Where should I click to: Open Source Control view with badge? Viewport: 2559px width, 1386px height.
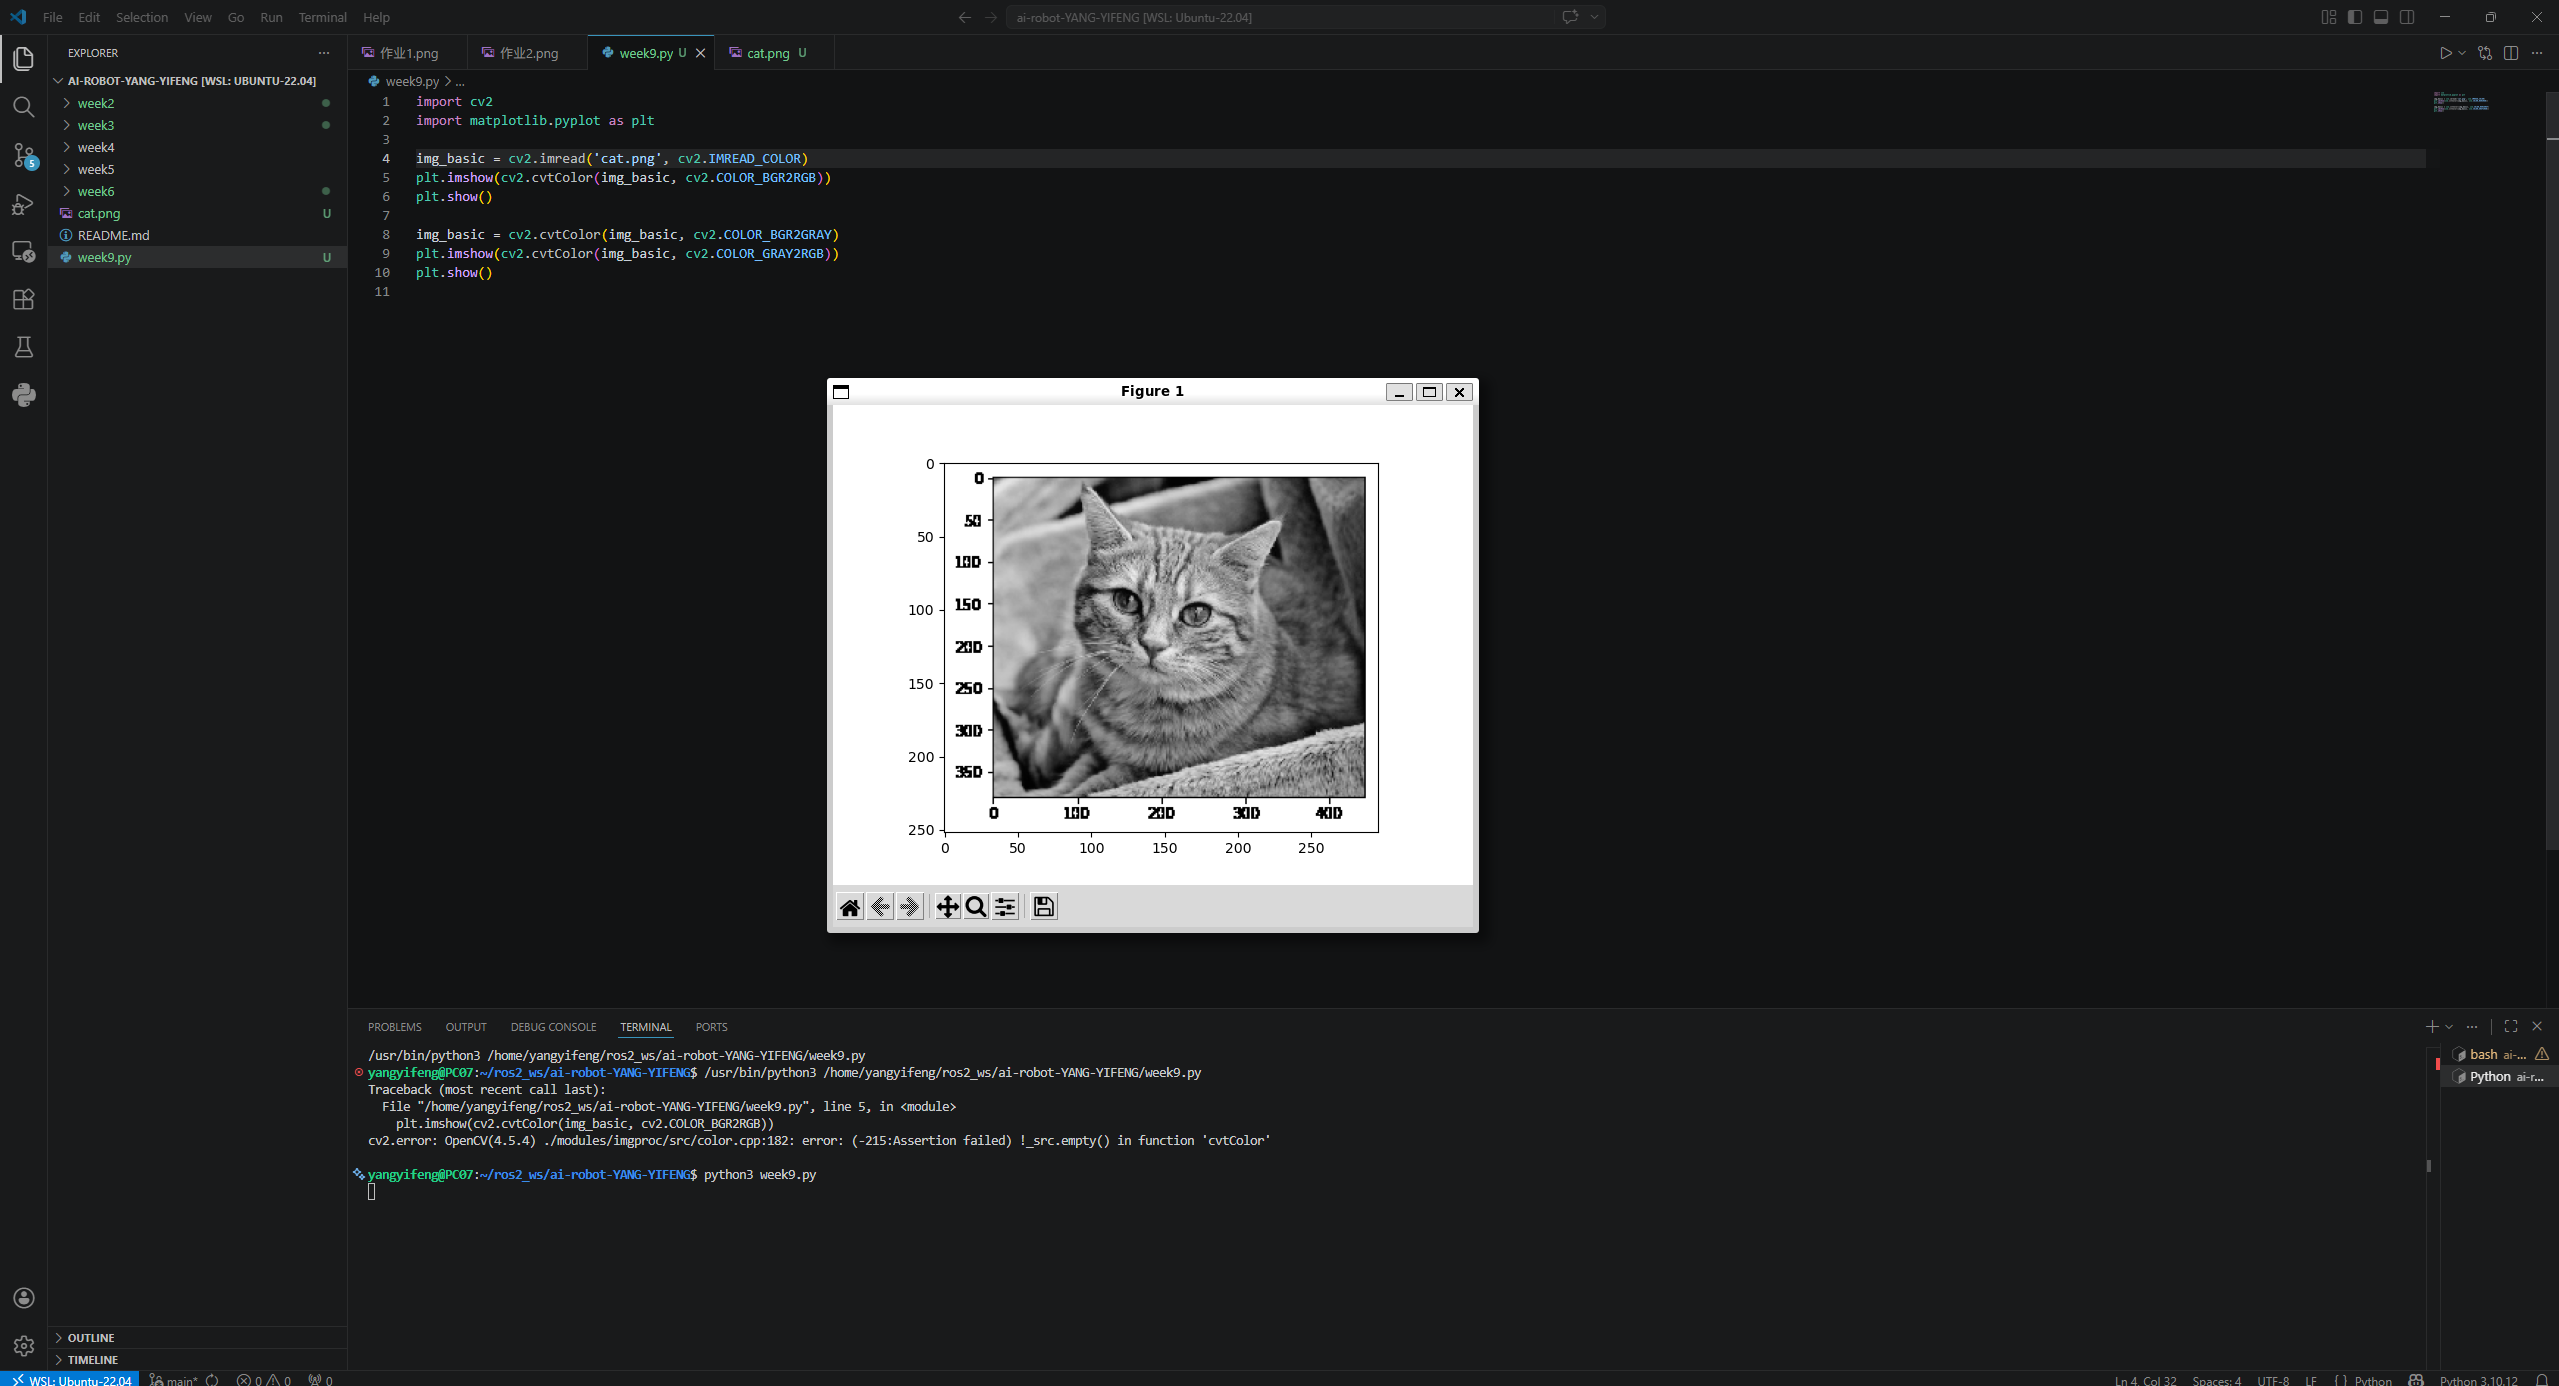click(24, 155)
